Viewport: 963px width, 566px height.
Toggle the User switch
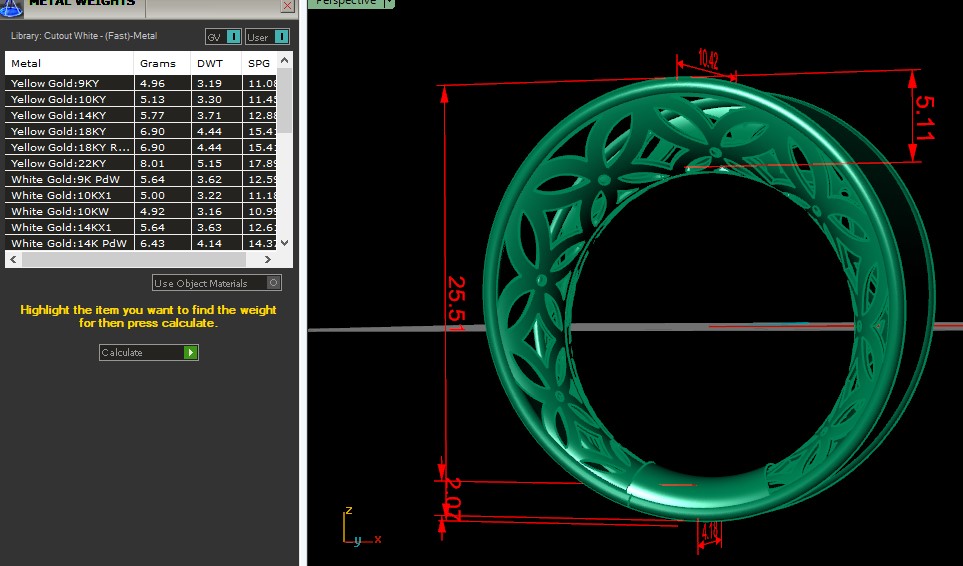(282, 37)
